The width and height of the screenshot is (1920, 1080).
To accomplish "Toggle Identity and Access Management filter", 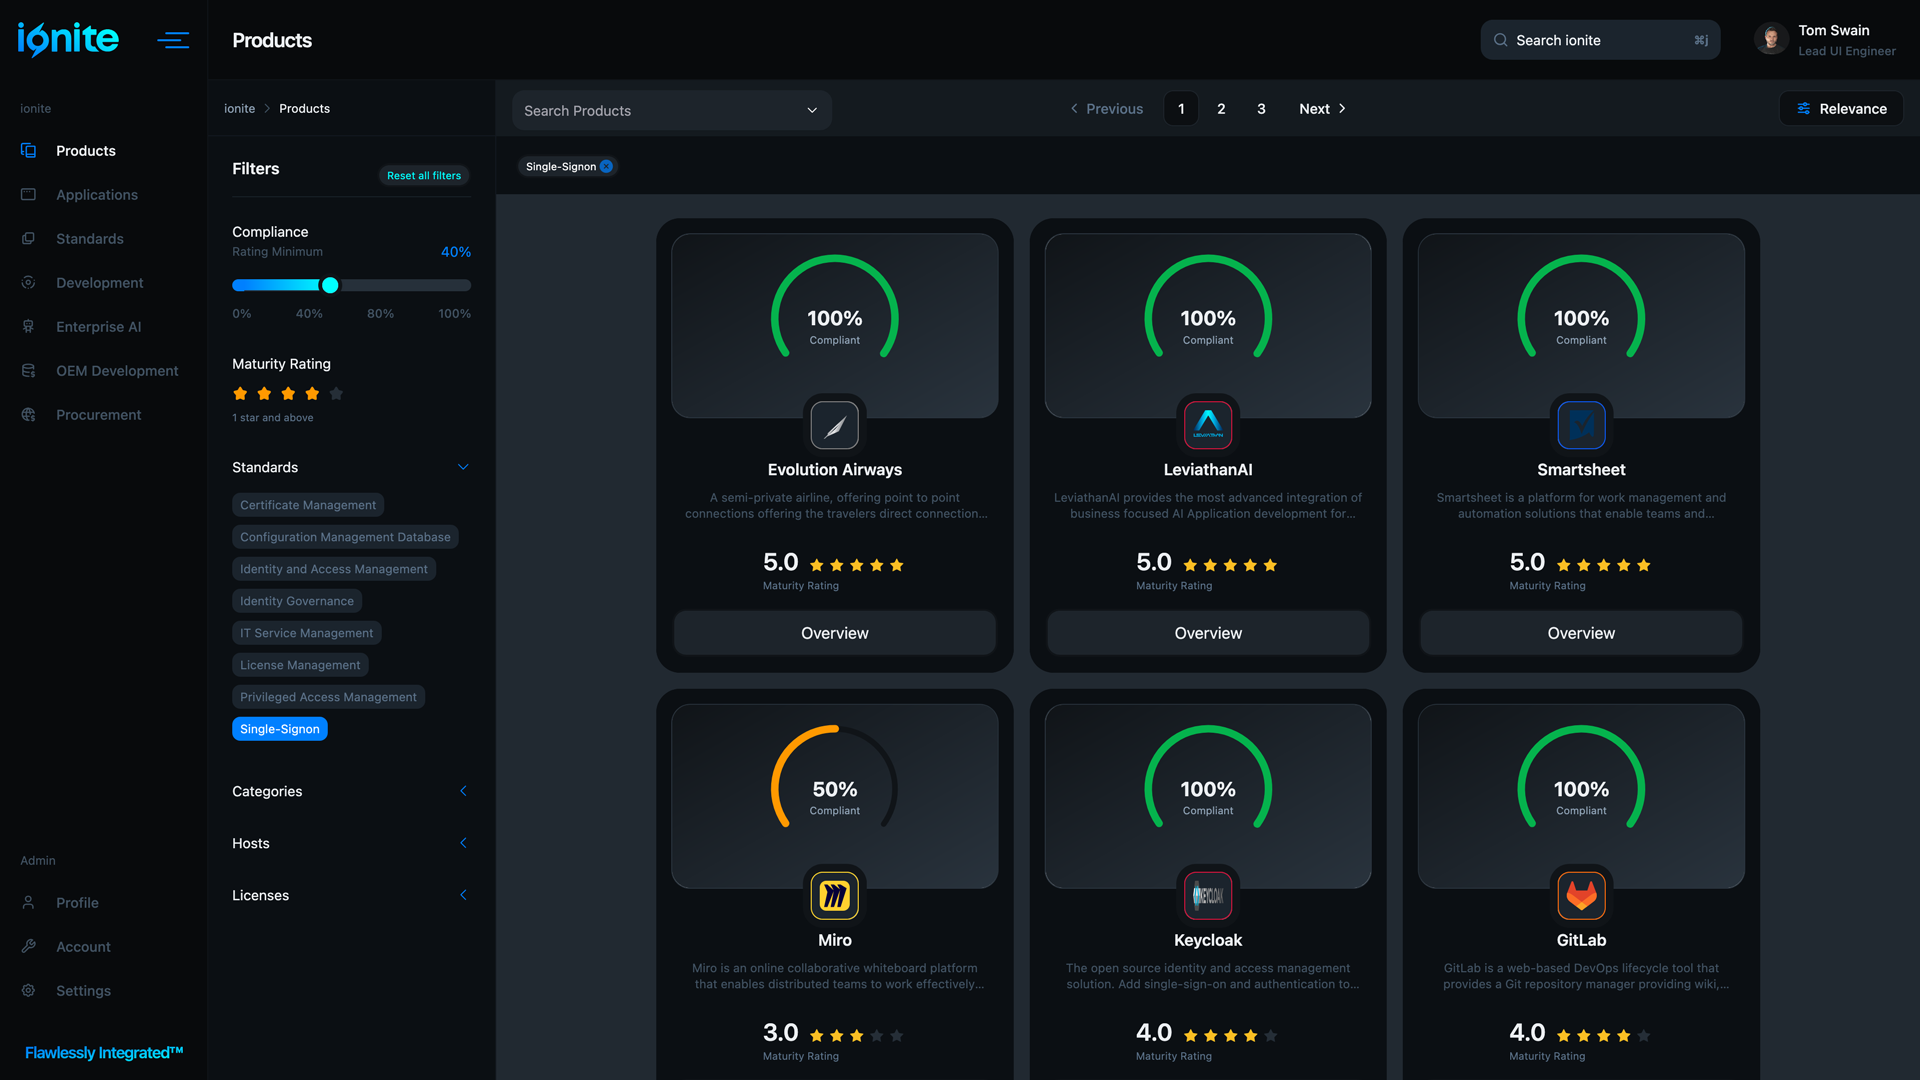I will [334, 569].
